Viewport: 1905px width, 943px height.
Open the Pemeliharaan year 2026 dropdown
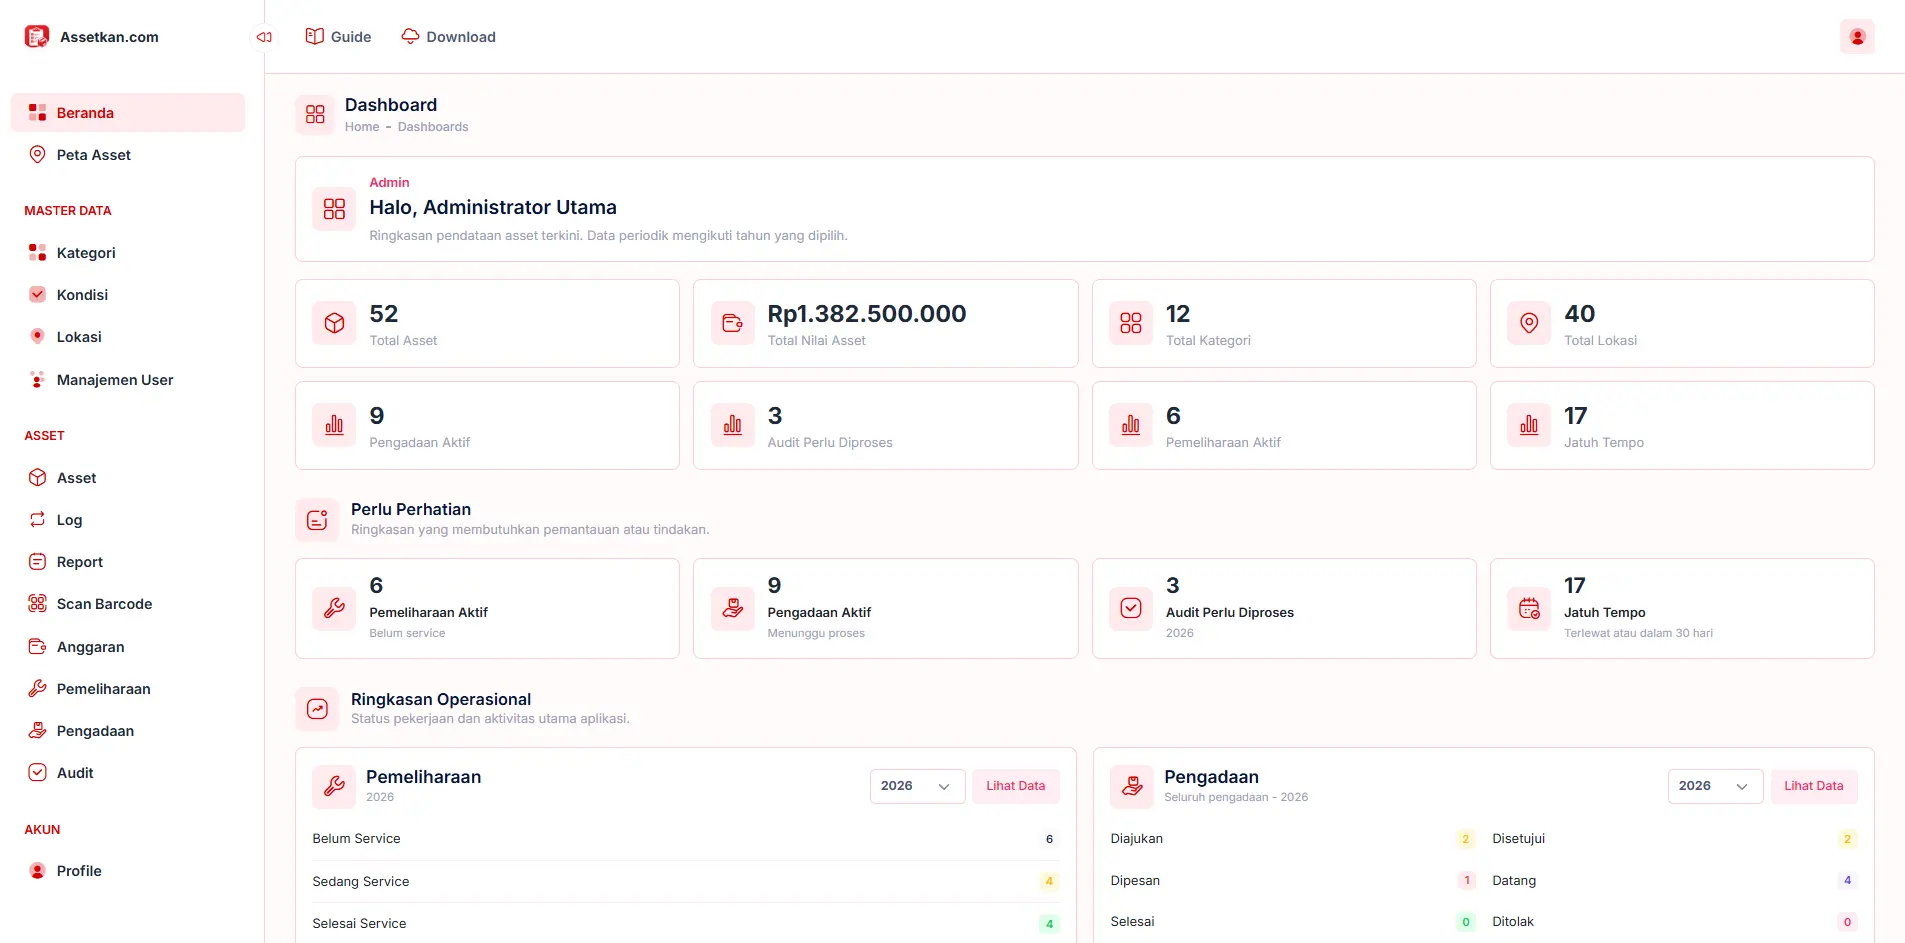(917, 786)
